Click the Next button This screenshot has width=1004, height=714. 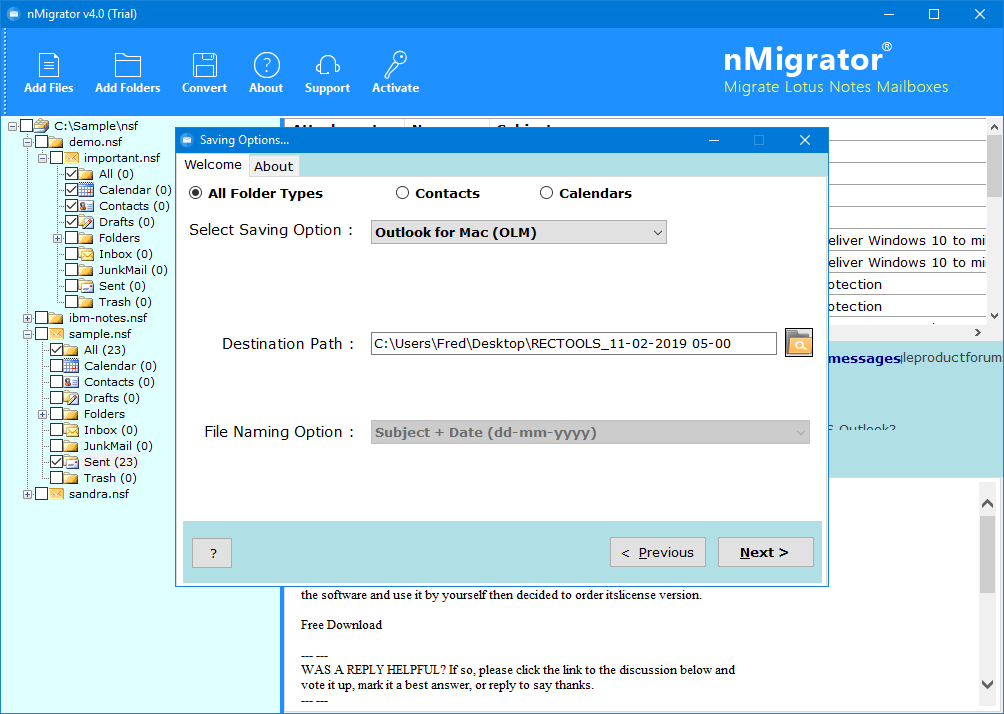click(x=765, y=552)
